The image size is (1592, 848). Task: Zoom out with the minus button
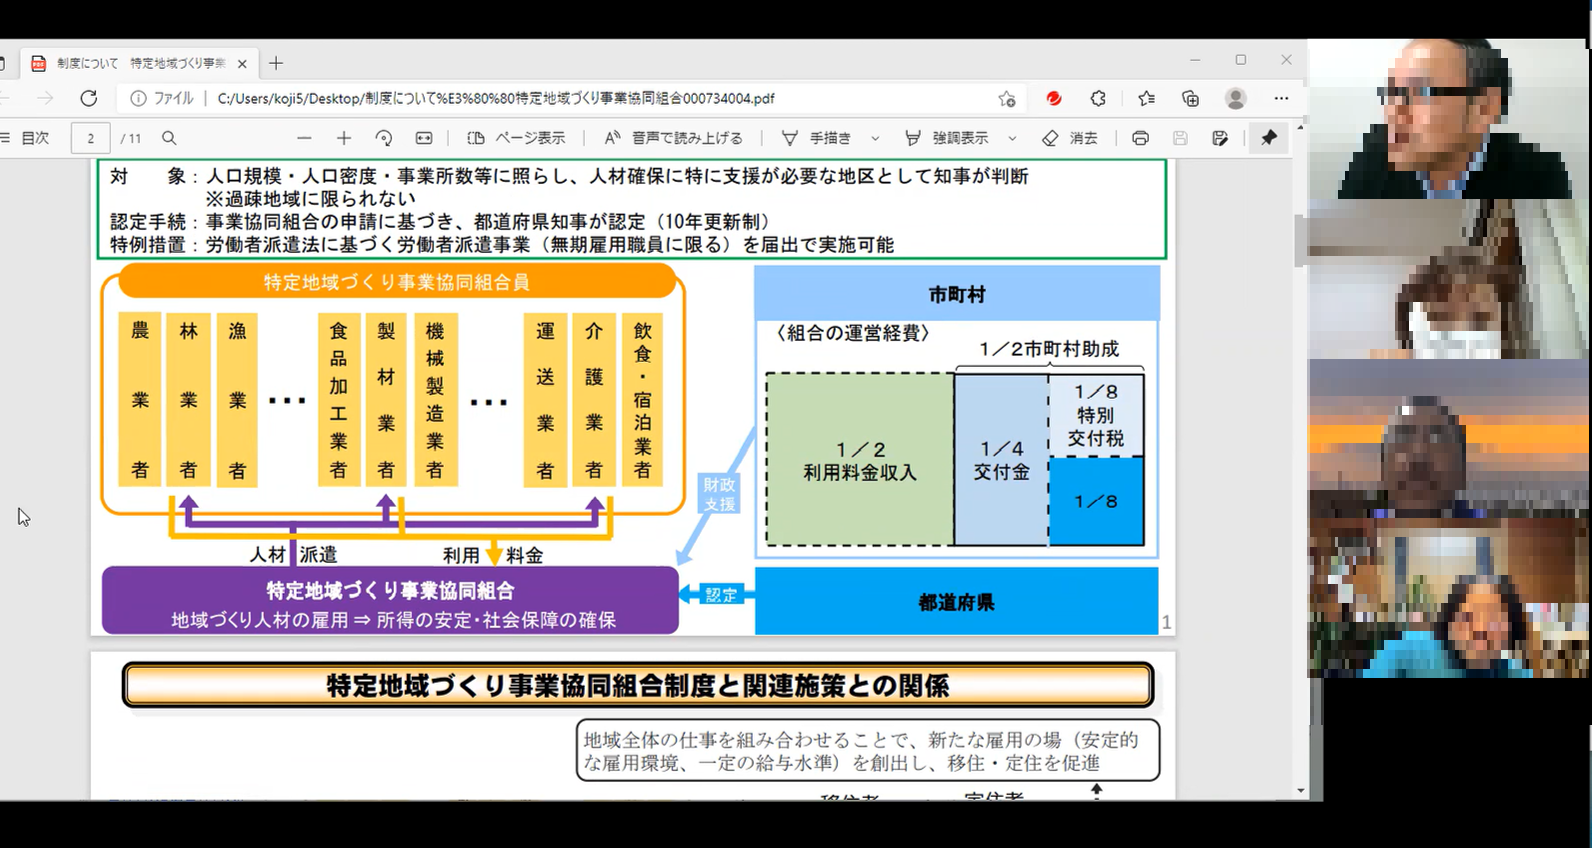coord(304,138)
